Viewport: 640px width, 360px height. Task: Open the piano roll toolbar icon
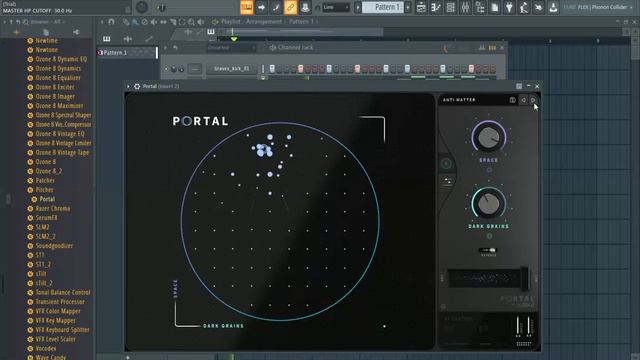(436, 7)
